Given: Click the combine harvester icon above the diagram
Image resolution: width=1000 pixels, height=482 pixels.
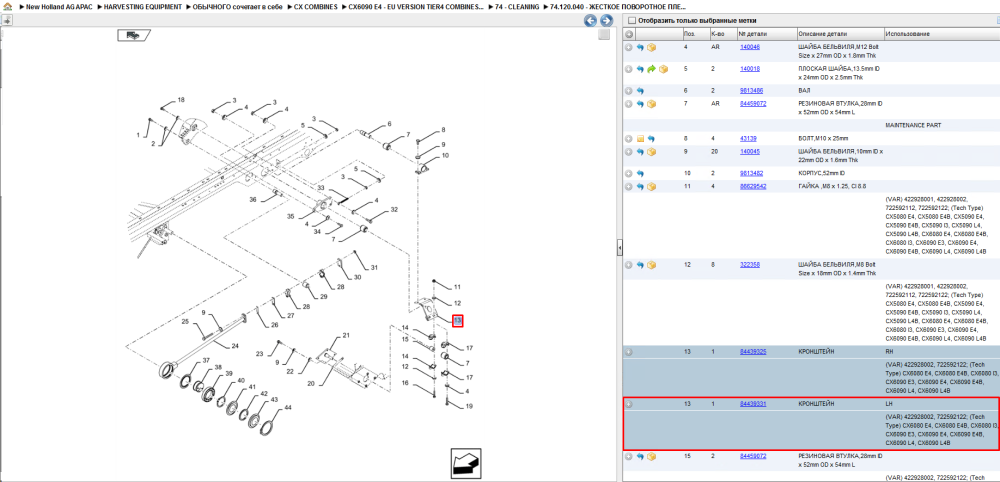Looking at the screenshot, I should click(x=133, y=36).
